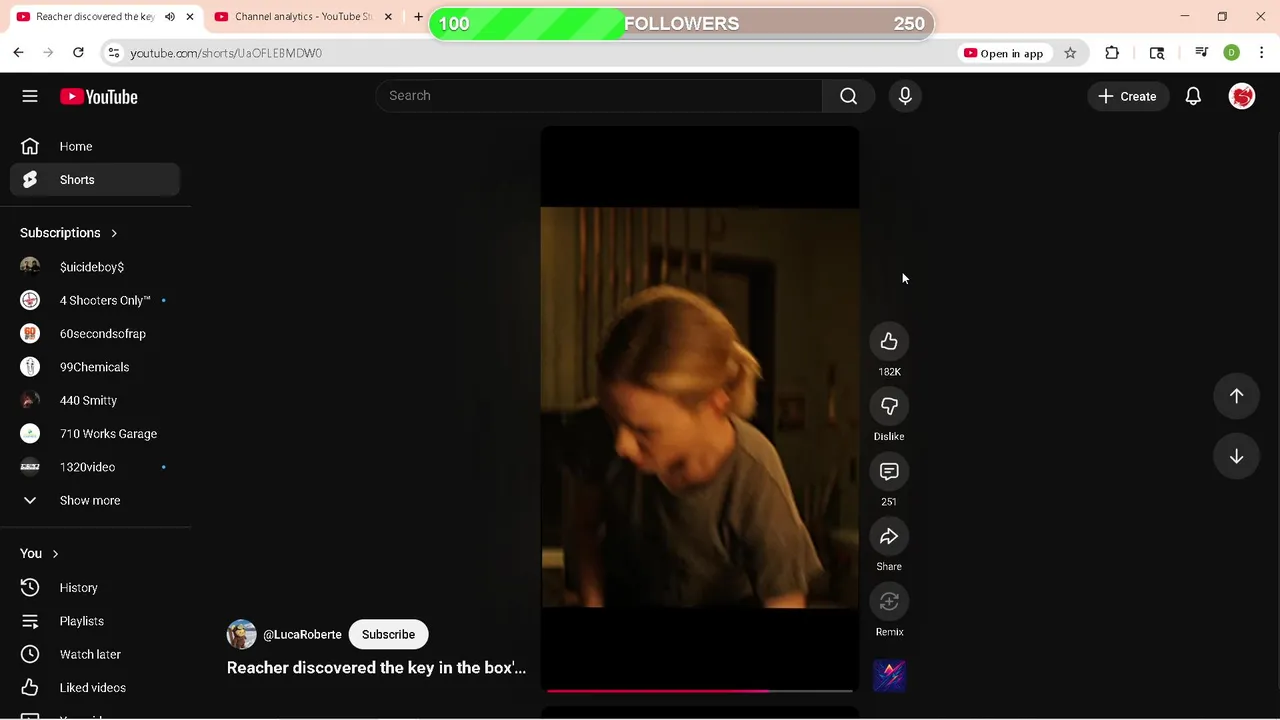This screenshot has width=1280, height=720.
Task: Reload the page
Action: click(78, 53)
